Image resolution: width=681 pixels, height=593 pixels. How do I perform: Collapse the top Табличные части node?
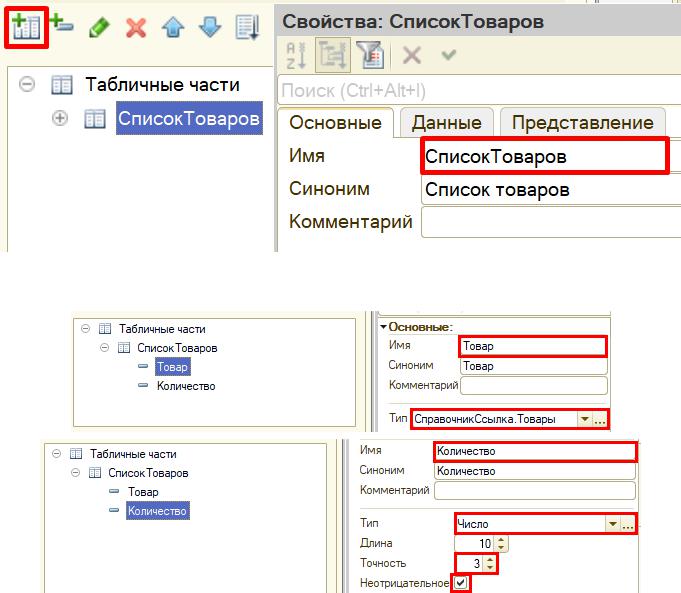pyautogui.click(x=27, y=84)
